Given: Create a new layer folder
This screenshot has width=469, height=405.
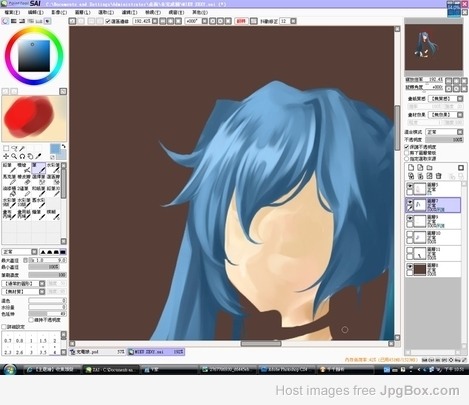Looking at the screenshot, I should [430, 168].
